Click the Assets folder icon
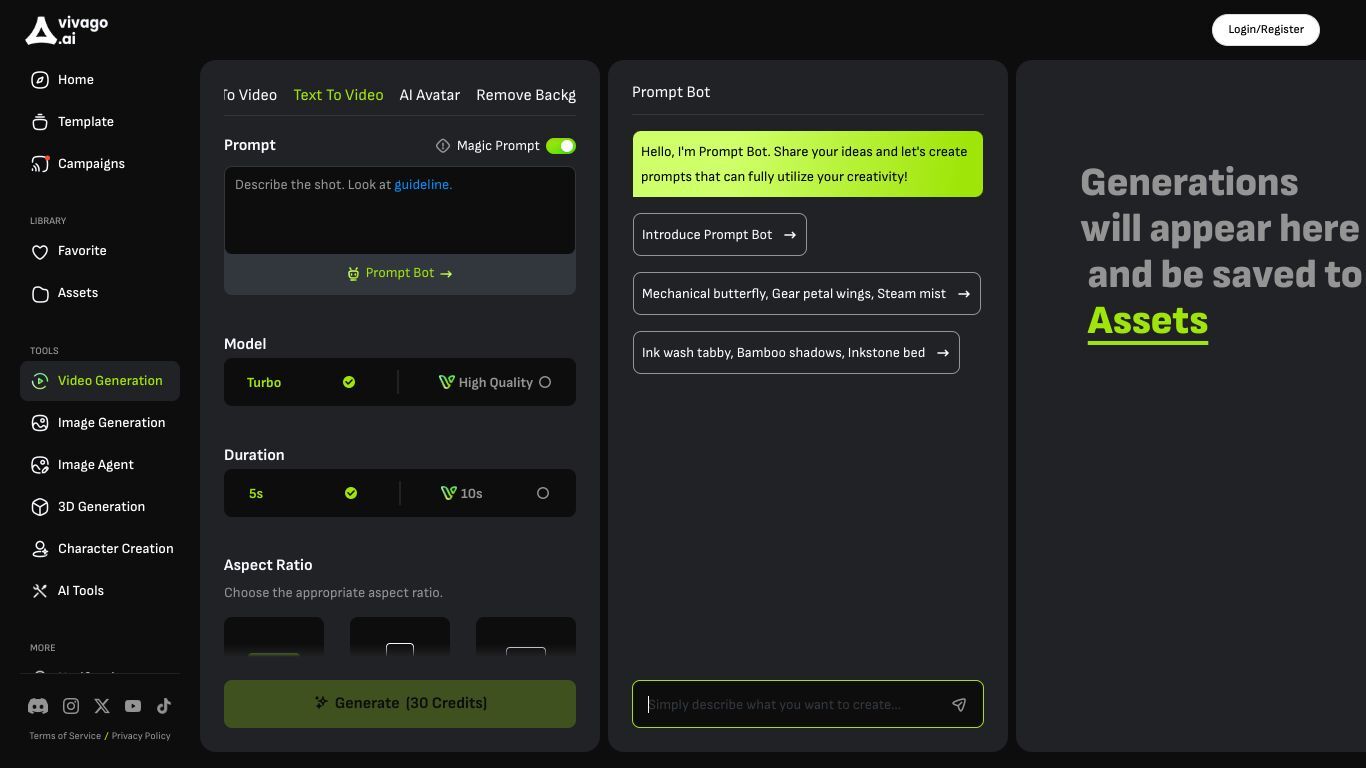 40,294
